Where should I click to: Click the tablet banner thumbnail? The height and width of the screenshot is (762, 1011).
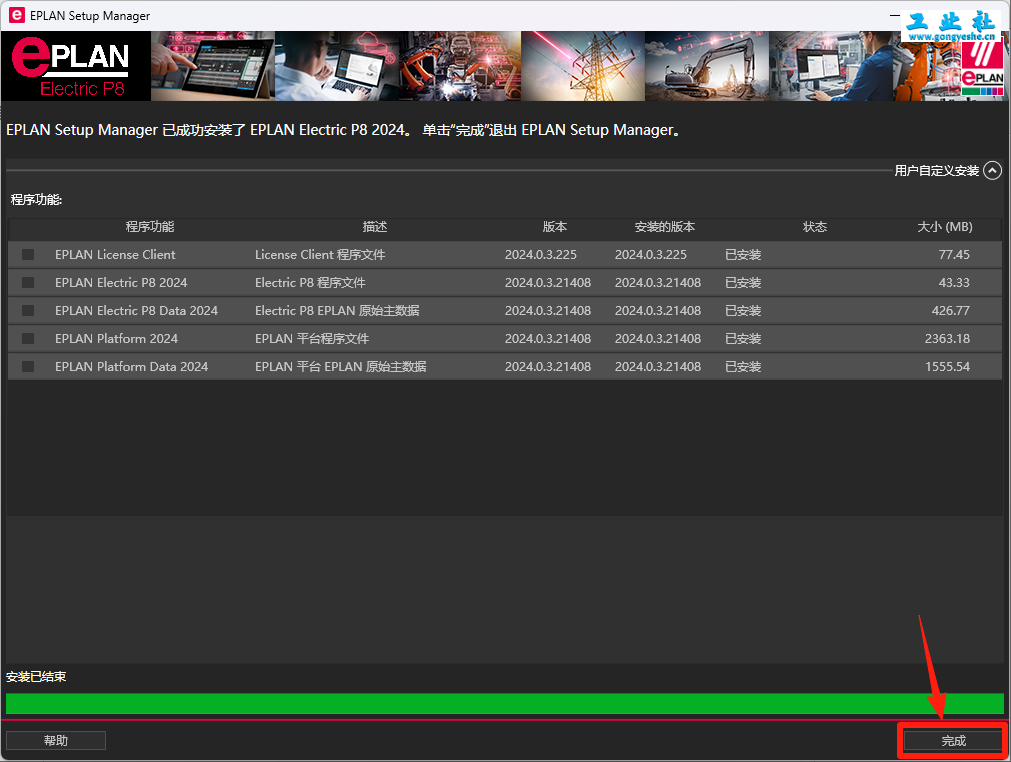(x=213, y=66)
